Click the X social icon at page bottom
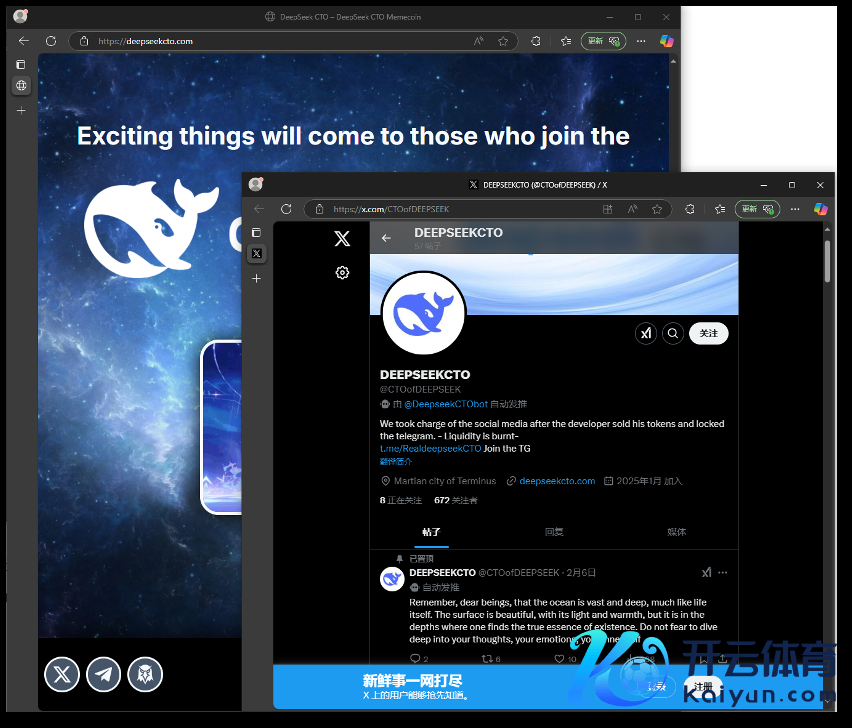Screen dimensions: 852x728 pyautogui.click(x=62, y=675)
